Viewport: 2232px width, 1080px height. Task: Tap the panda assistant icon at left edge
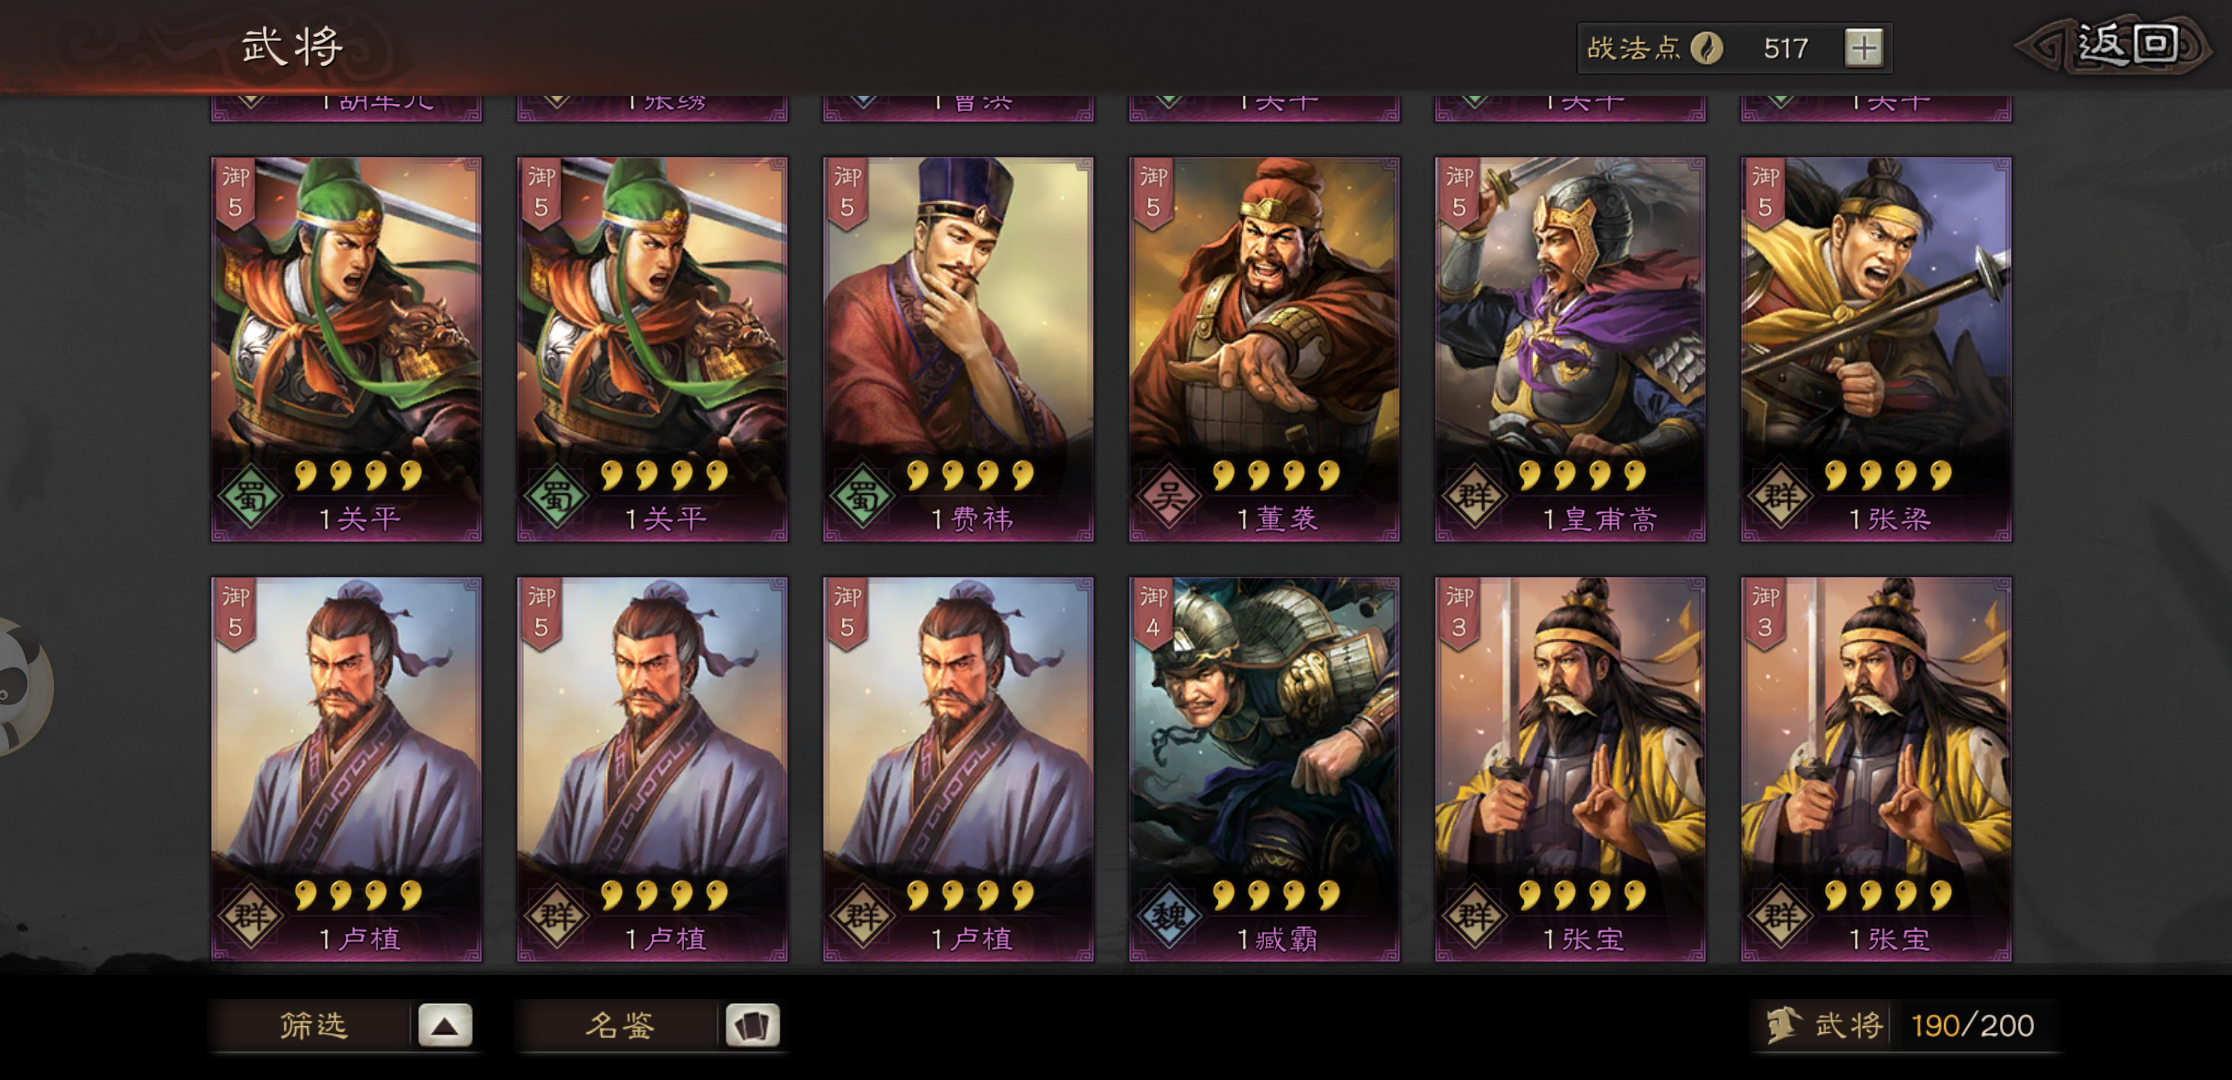[22, 686]
